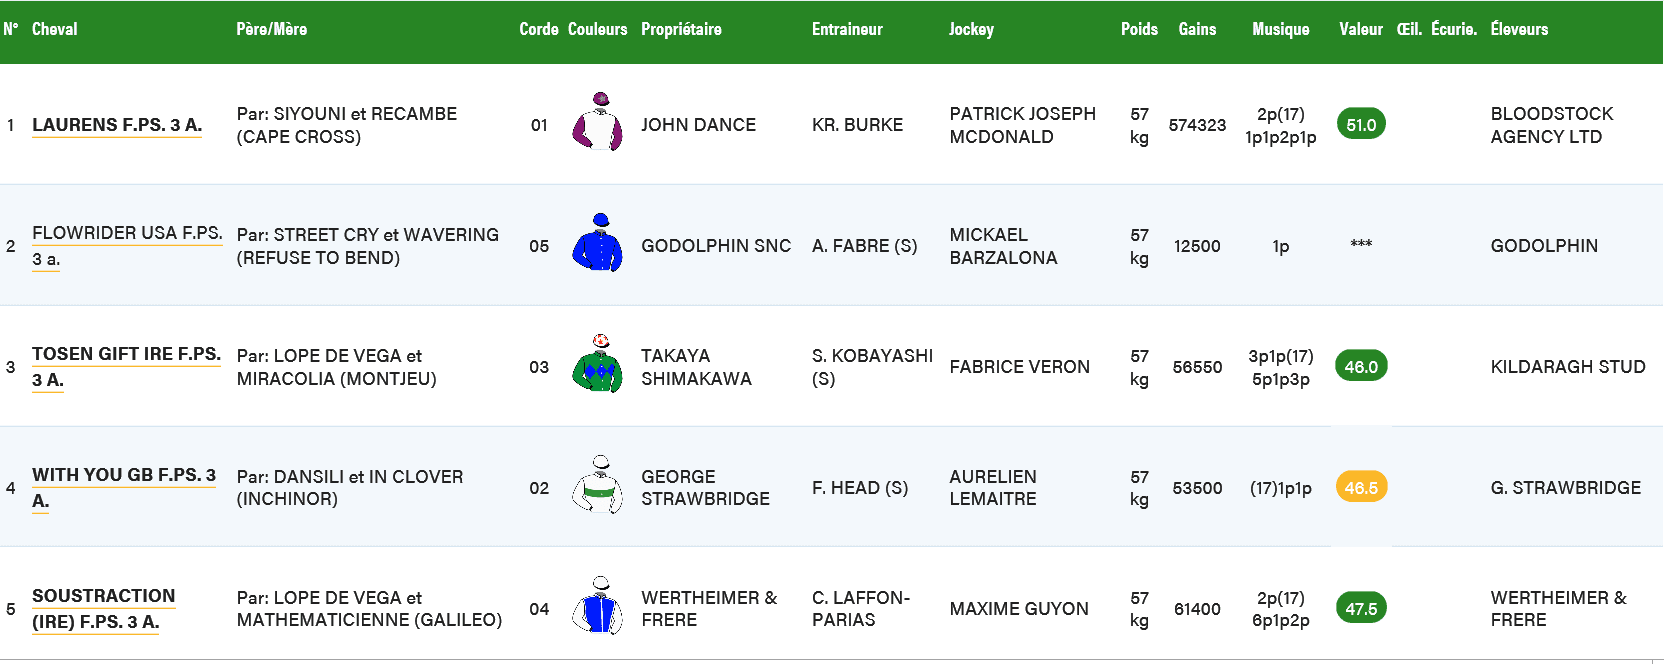Click the orange 46.5 value badge
The width and height of the screenshot is (1664, 664).
click(1361, 487)
